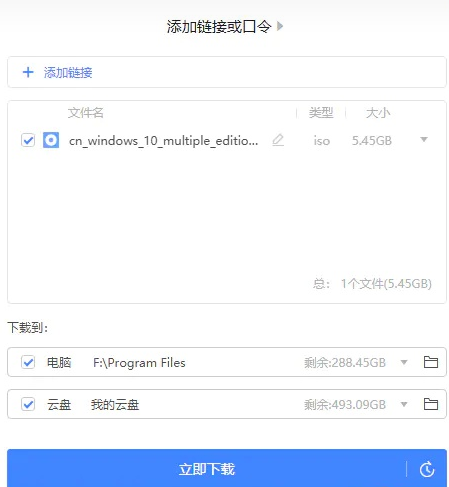Click the 剩余:288.45GB free space text
This screenshot has width=449, height=487.
tap(345, 362)
